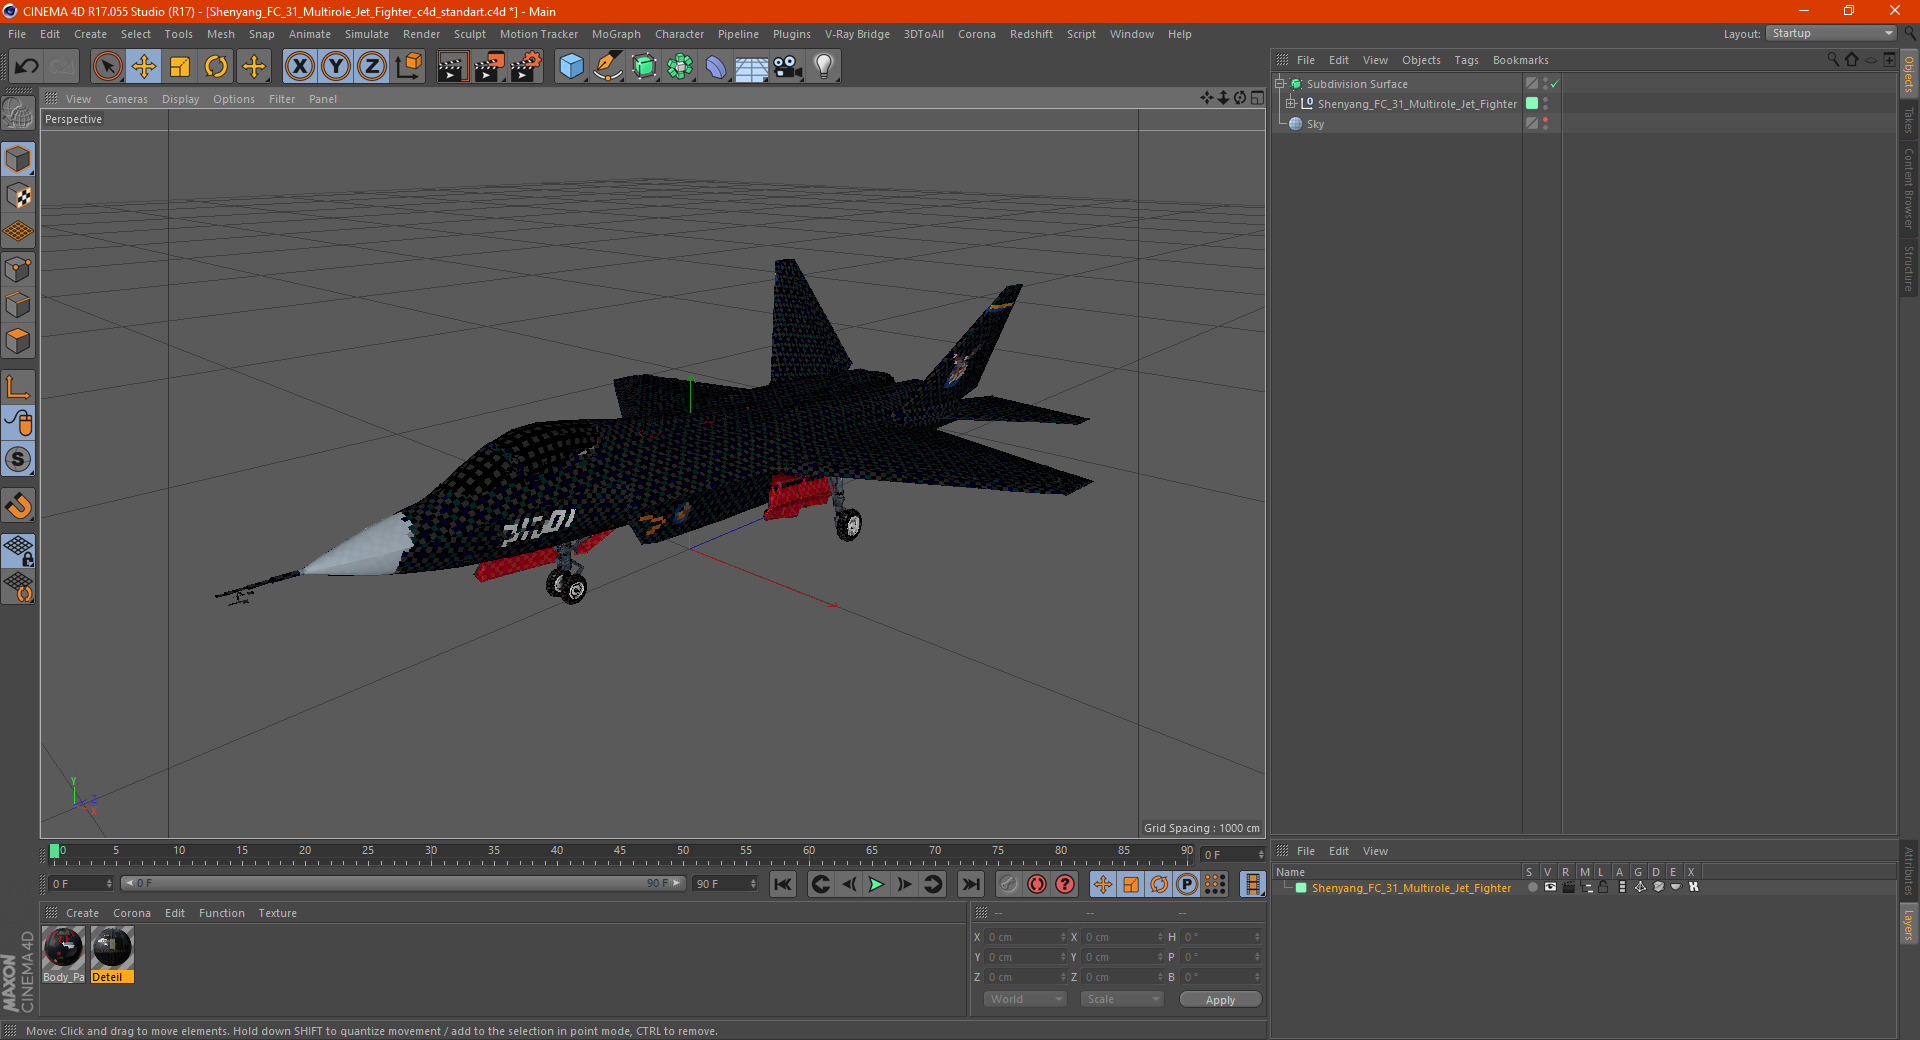Open render settings icon

tap(526, 67)
